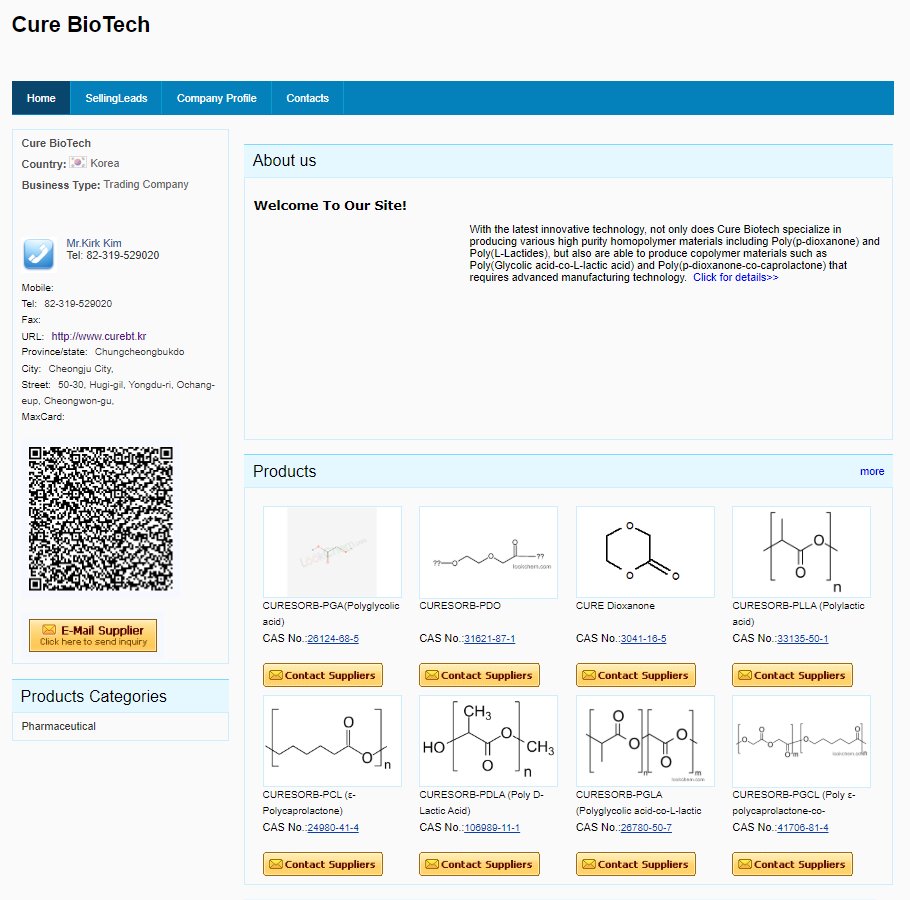Open CURESORB-PGLA structure thumbnail
The image size is (910, 900).
tap(645, 741)
